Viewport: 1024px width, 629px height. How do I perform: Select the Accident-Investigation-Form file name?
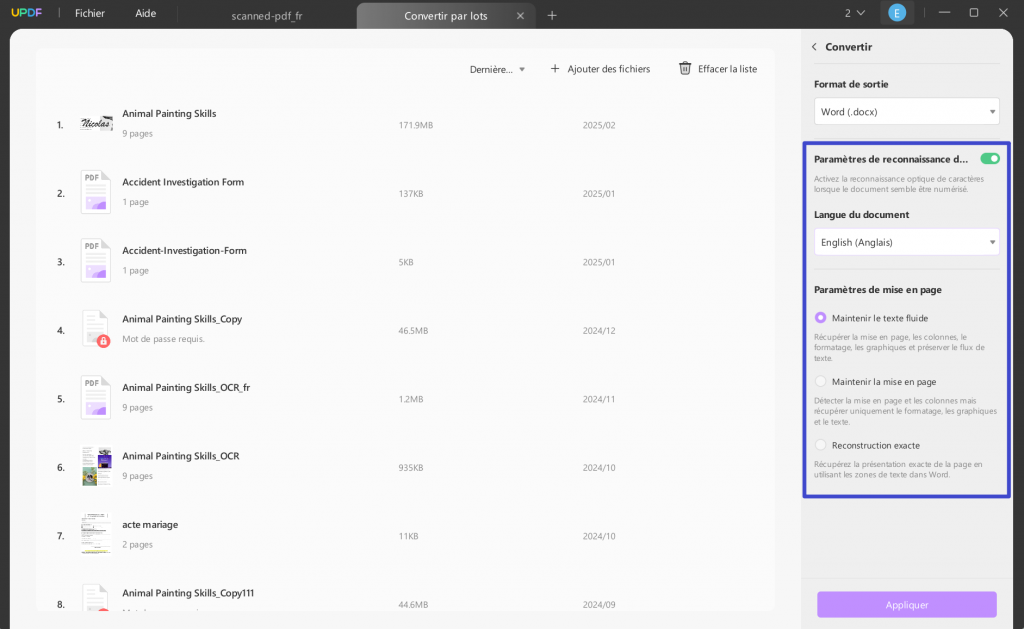[184, 251]
